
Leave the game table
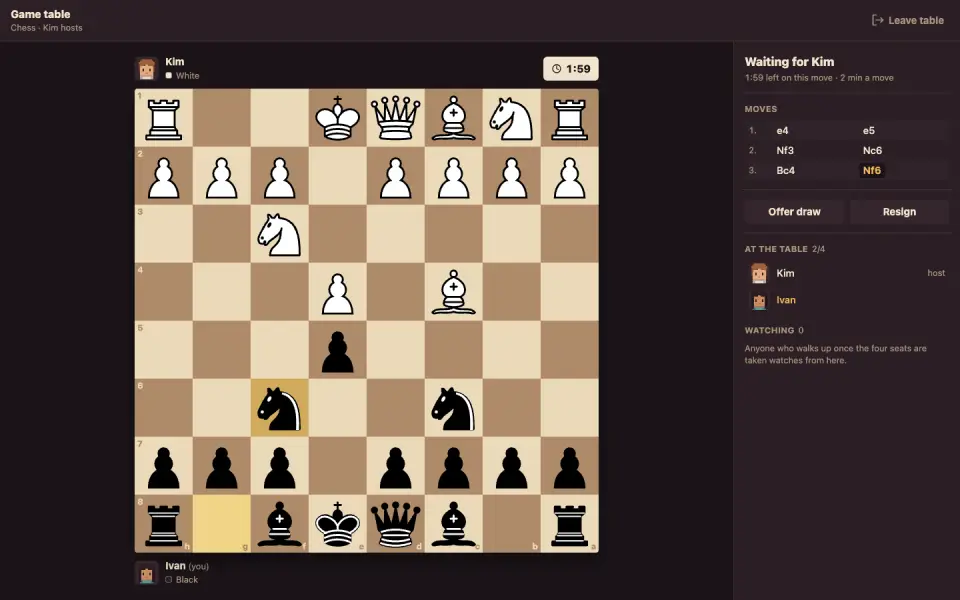click(x=907, y=20)
